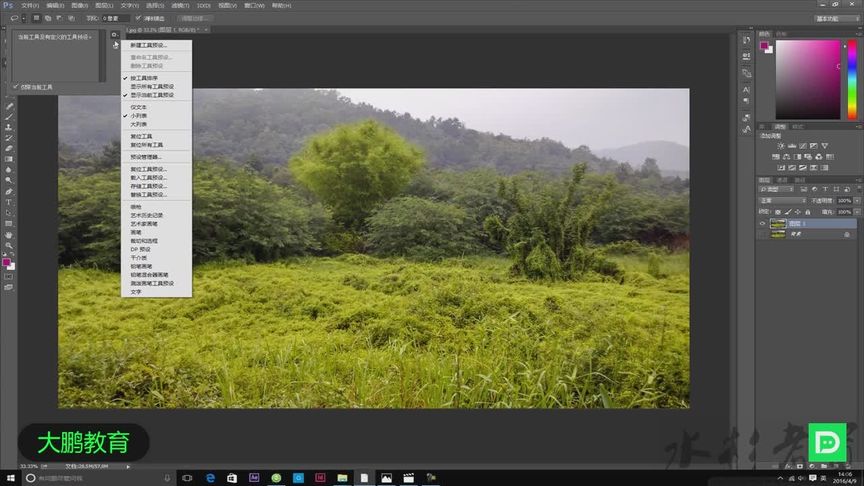
Task: Open the 基本功能 workspace dropdown
Action: click(836, 18)
